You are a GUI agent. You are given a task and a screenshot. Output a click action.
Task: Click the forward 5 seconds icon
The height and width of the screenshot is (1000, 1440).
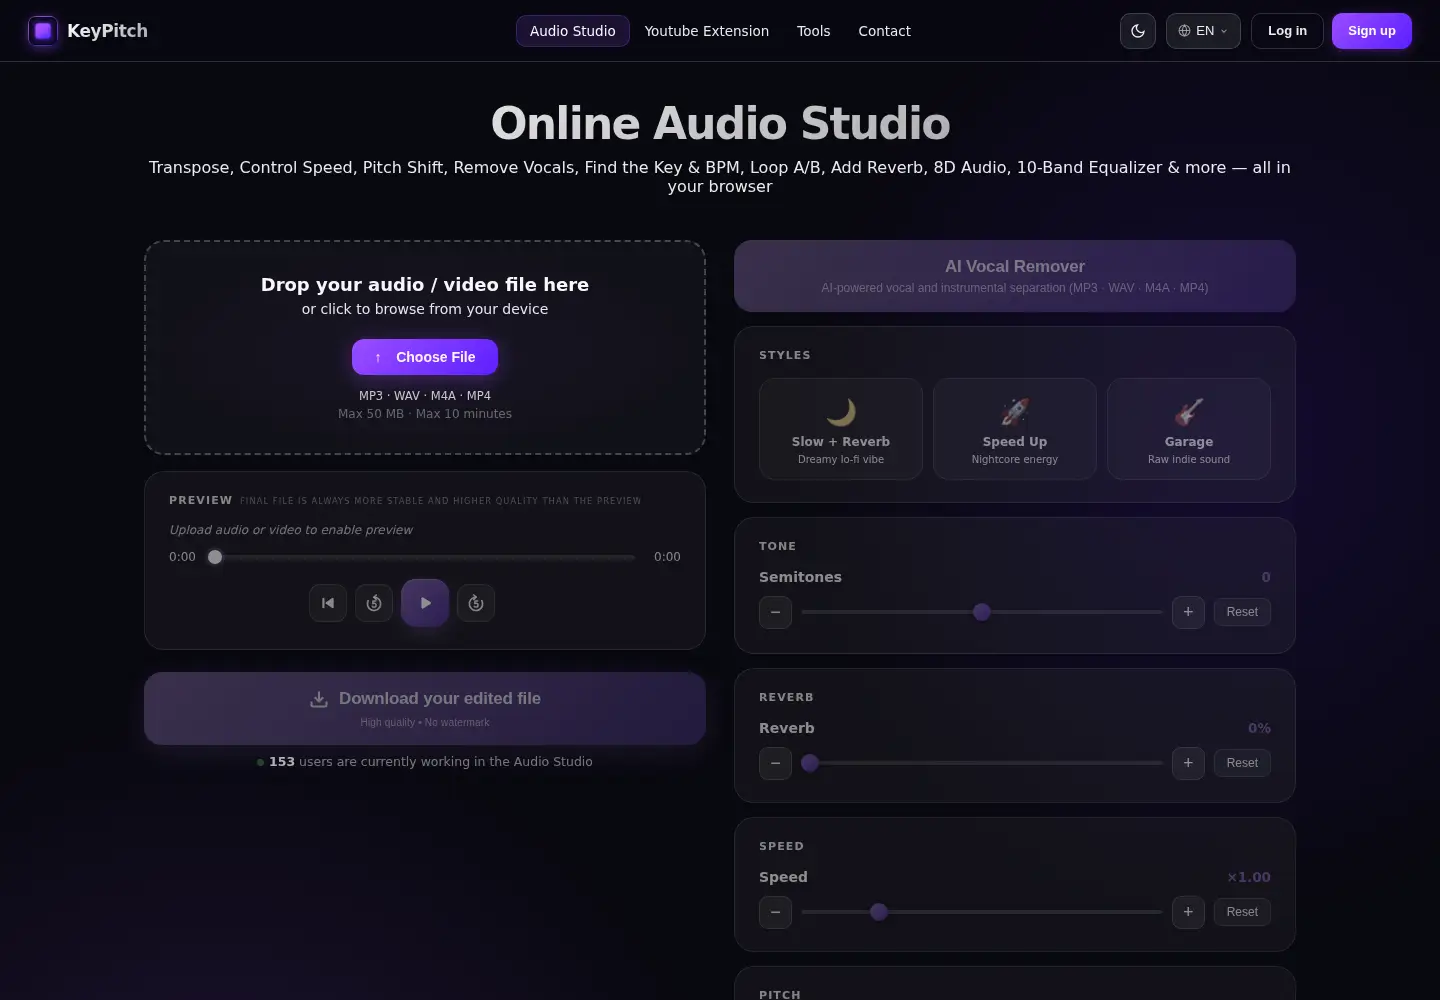pos(476,603)
